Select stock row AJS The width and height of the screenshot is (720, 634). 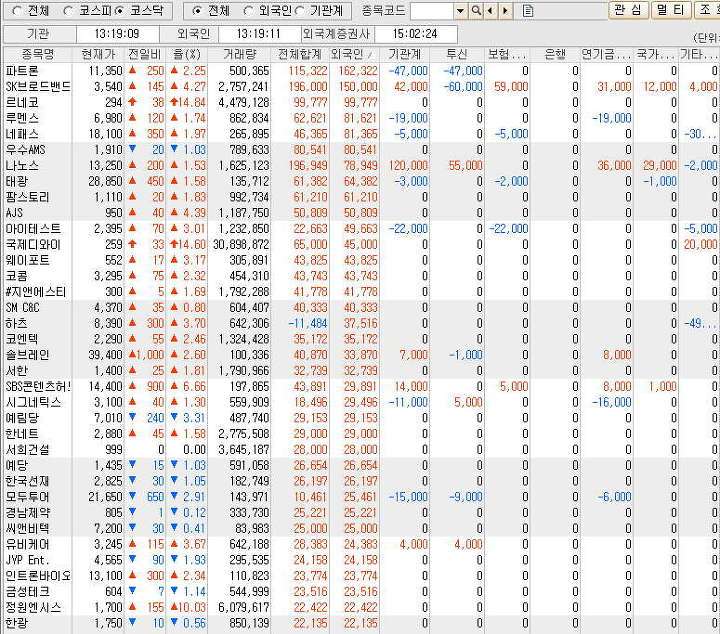[x=360, y=213]
